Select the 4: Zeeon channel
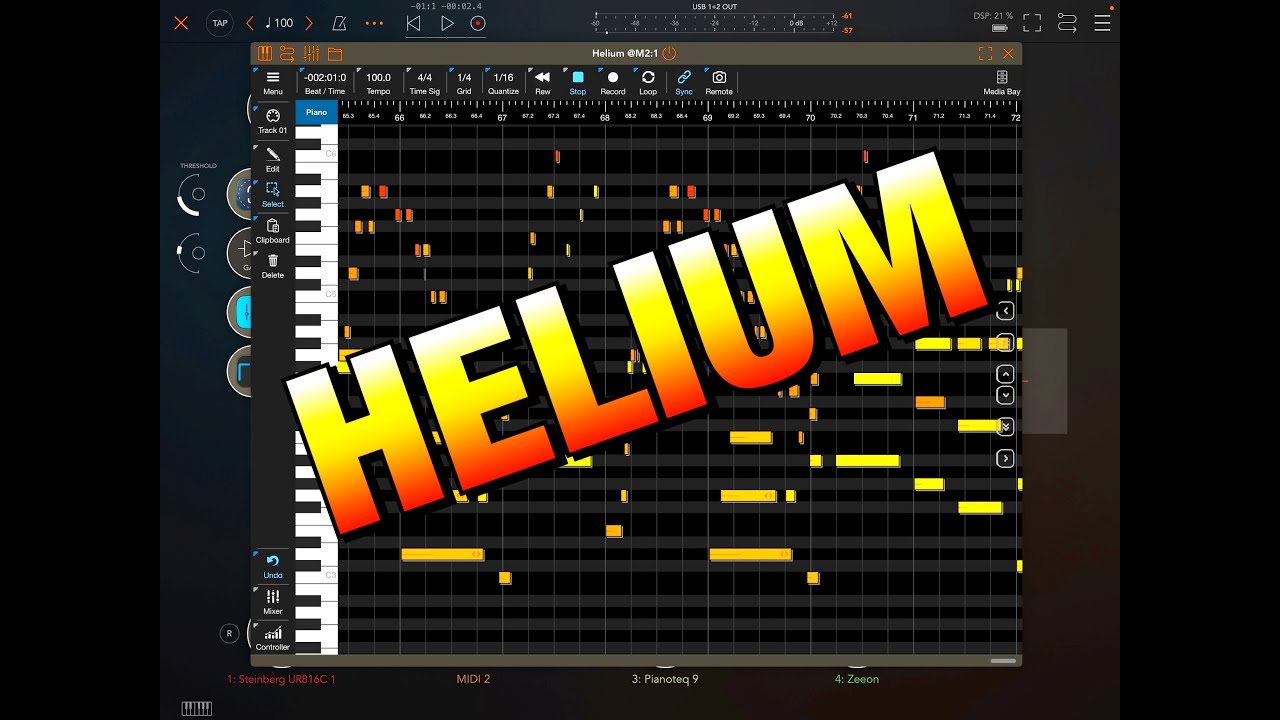The width and height of the screenshot is (1280, 720). 857,679
